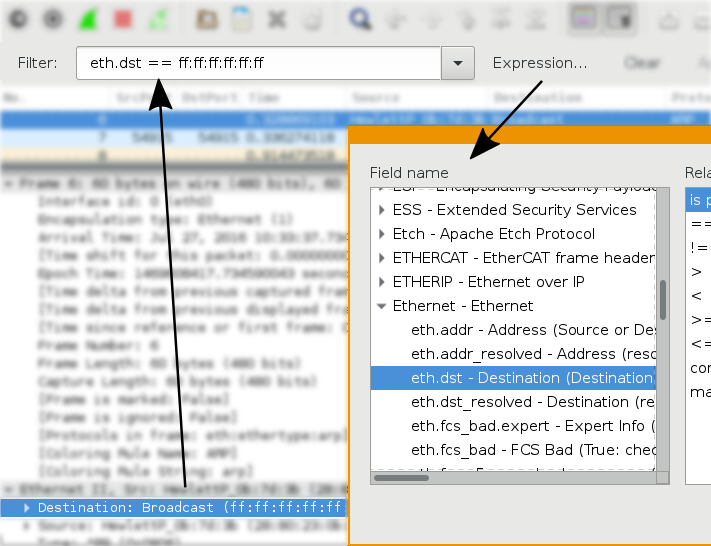Image resolution: width=711 pixels, height=546 pixels.
Task: Stop the running capture (red square)
Action: pyautogui.click(x=123, y=20)
